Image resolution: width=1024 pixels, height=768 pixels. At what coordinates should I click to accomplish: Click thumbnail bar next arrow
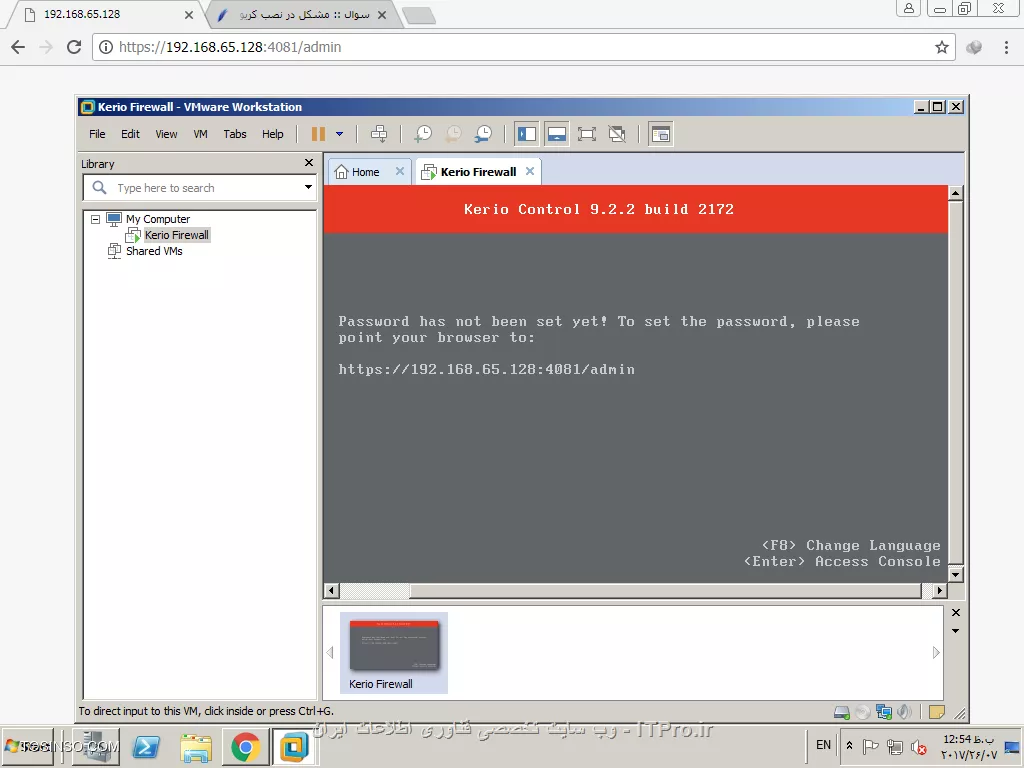[x=936, y=652]
